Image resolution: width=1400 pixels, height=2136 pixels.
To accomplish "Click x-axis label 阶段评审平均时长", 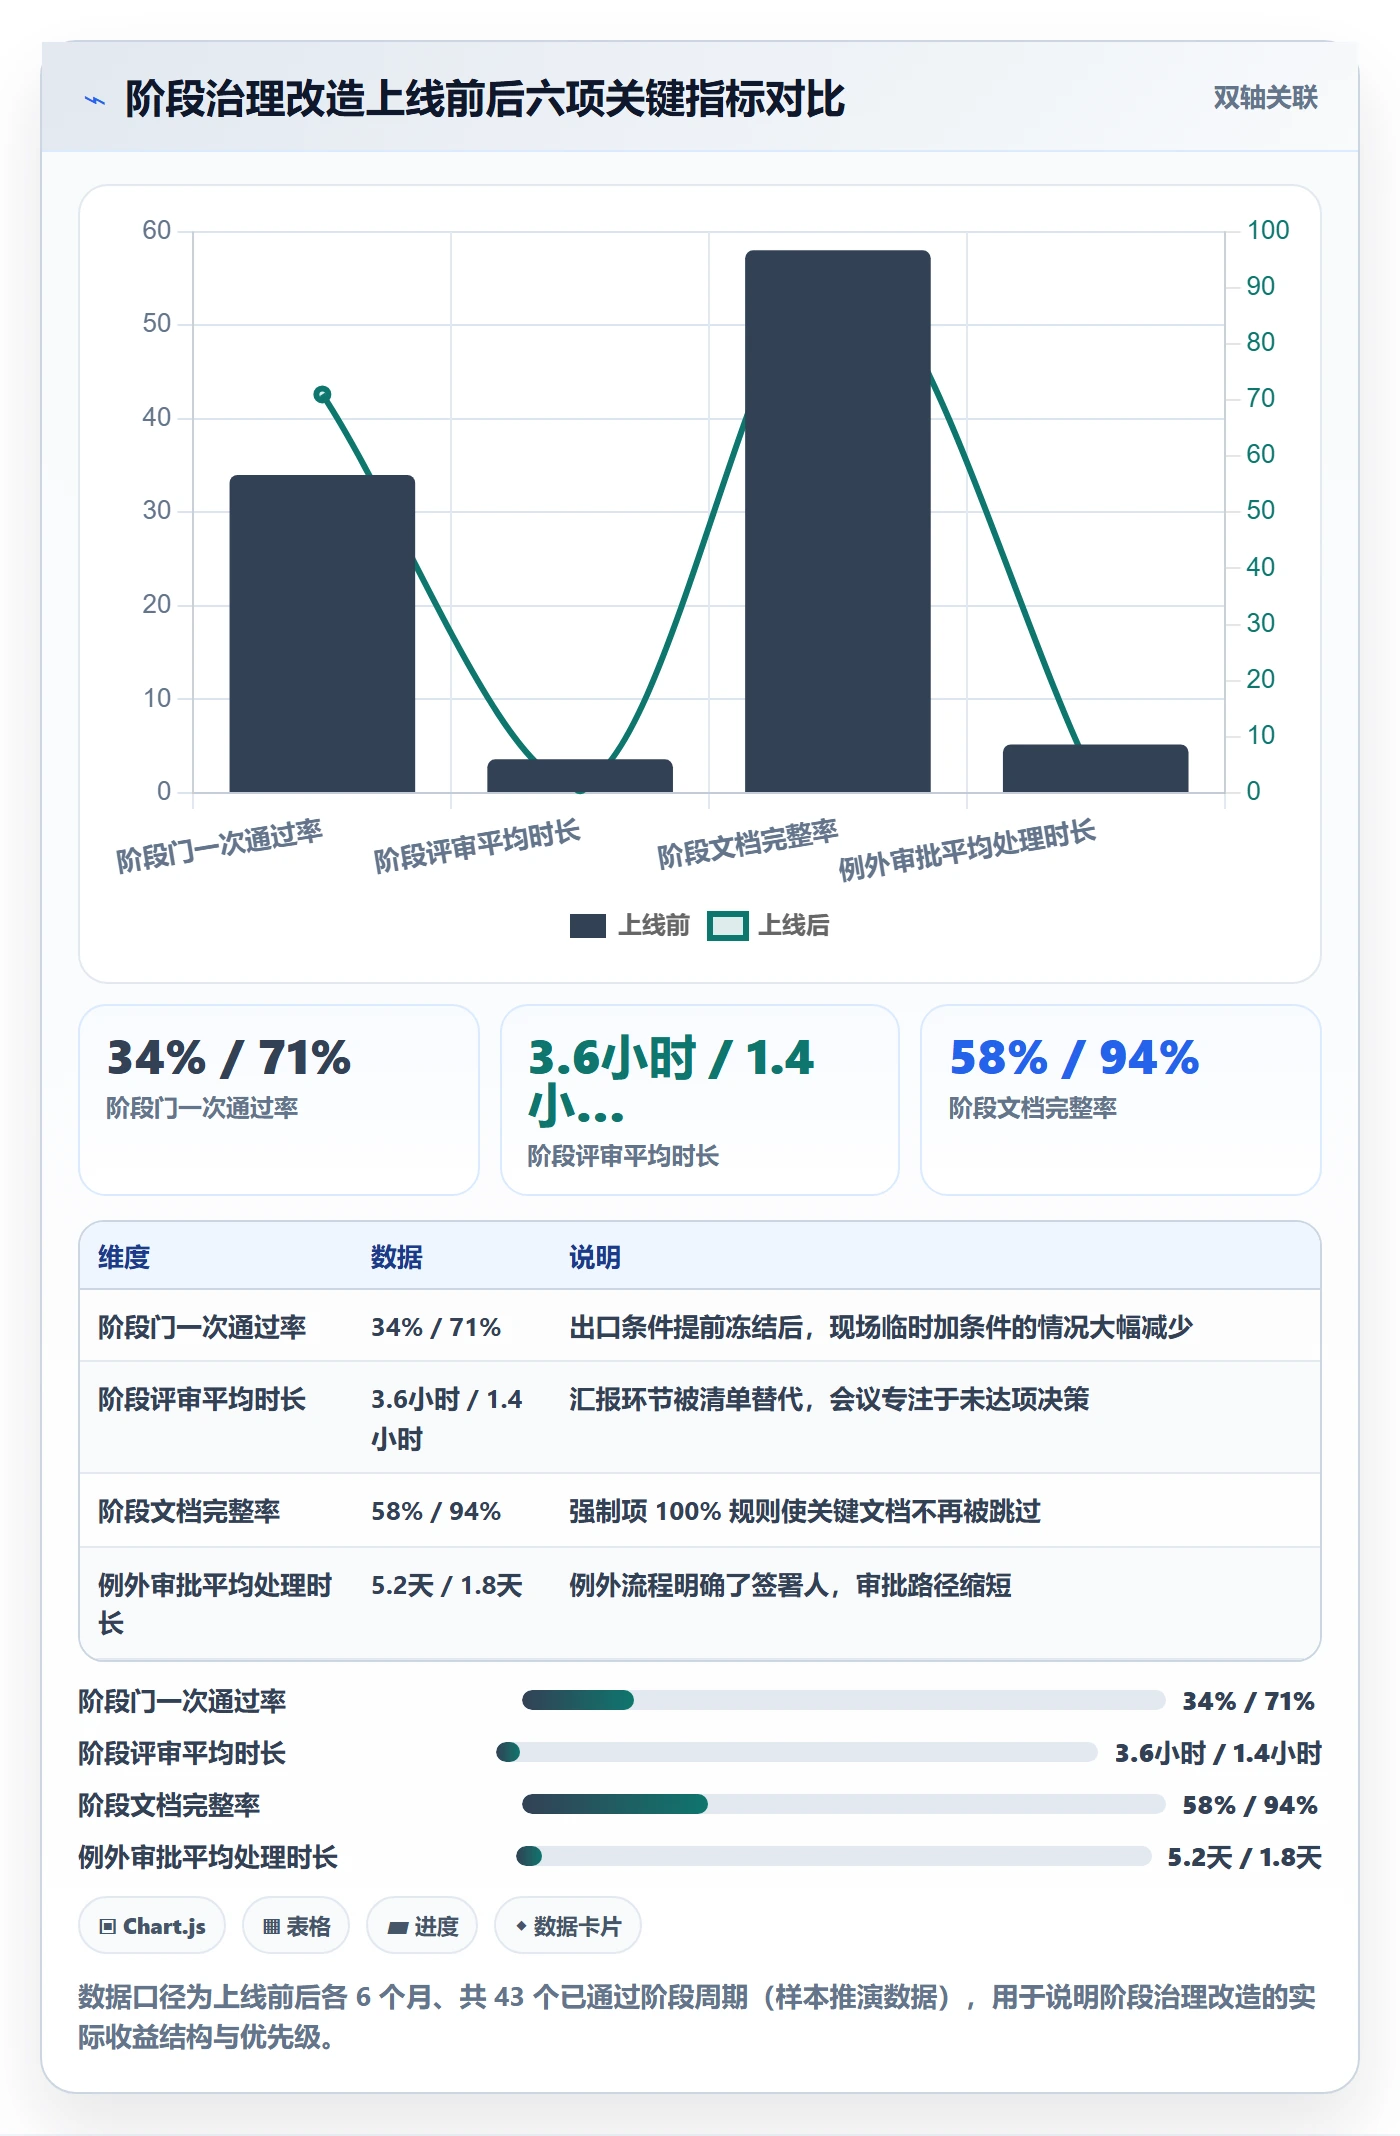I will point(477,846).
